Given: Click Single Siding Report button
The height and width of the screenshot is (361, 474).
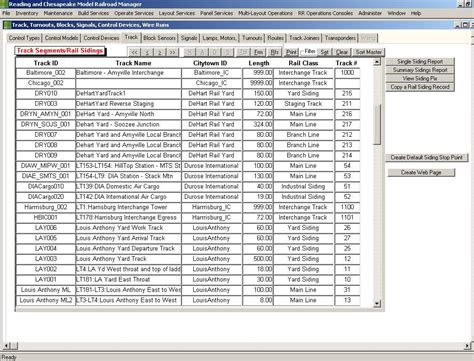Looking at the screenshot, I should [420, 61].
